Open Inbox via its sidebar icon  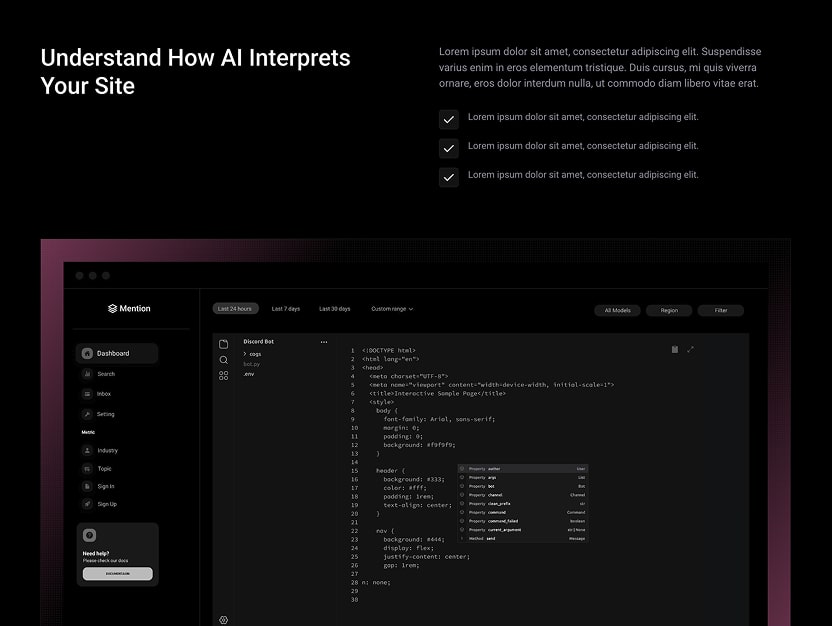(87, 394)
